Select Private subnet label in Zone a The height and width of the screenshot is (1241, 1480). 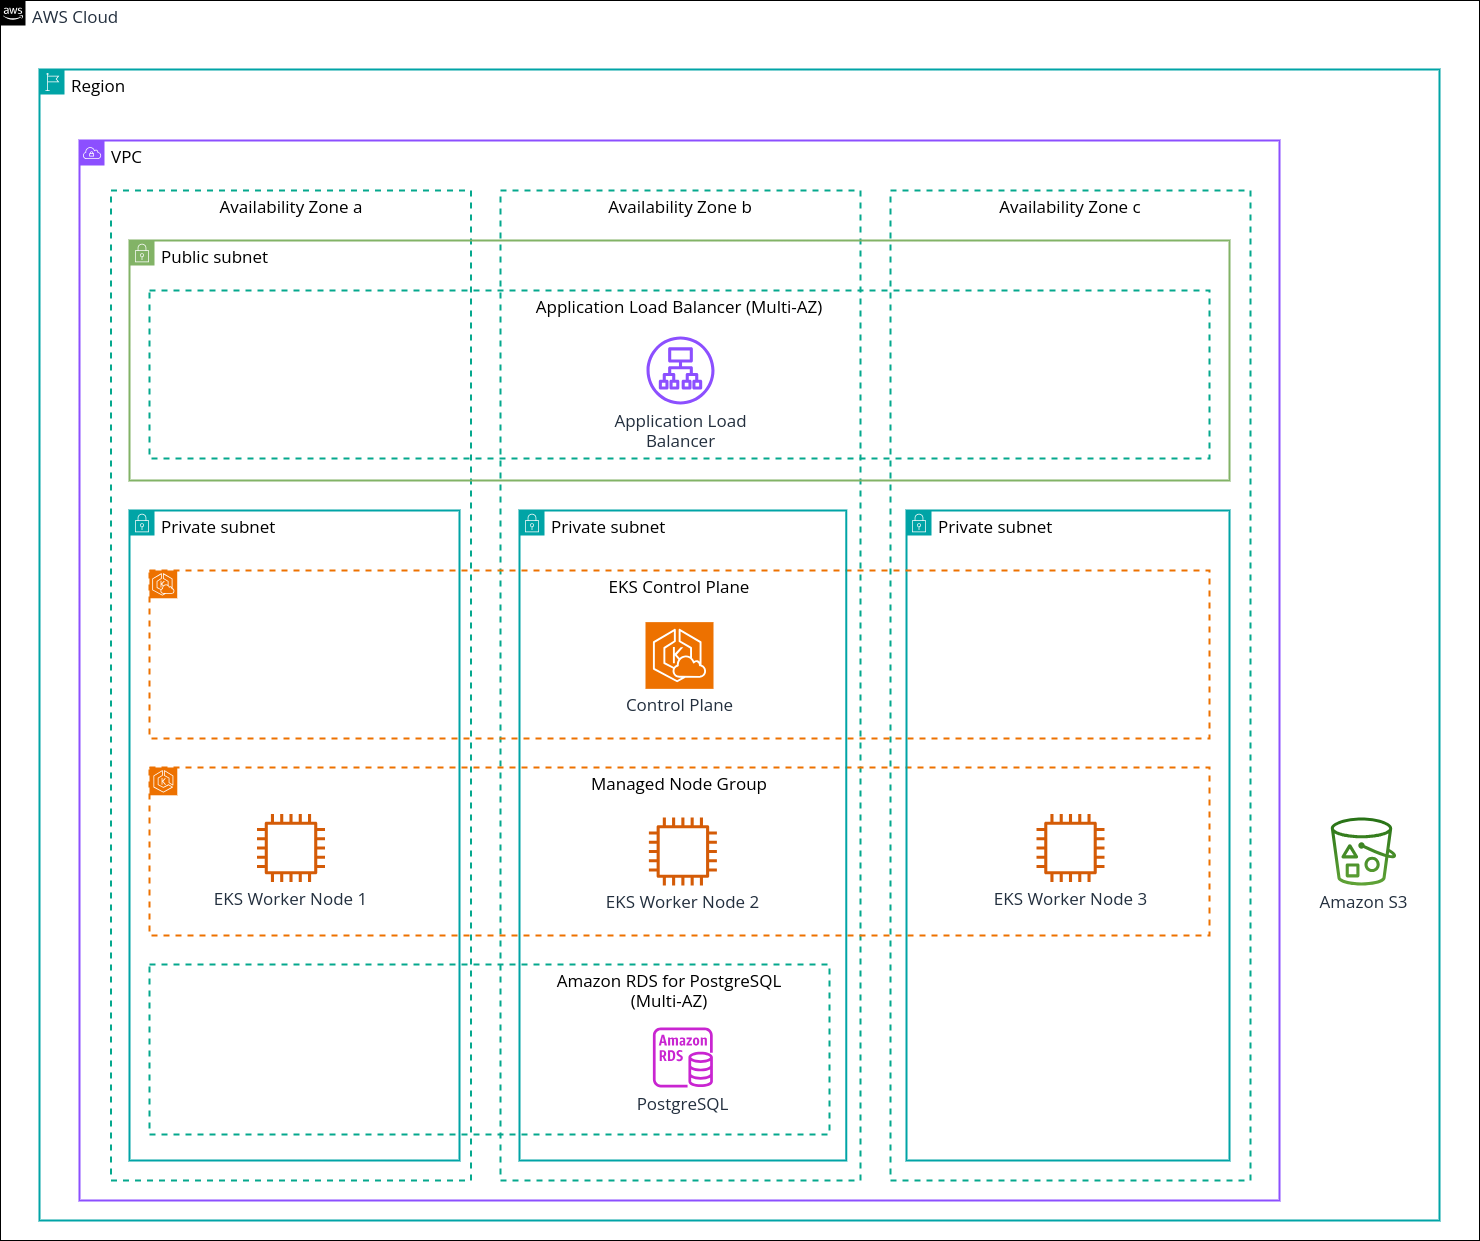[218, 527]
